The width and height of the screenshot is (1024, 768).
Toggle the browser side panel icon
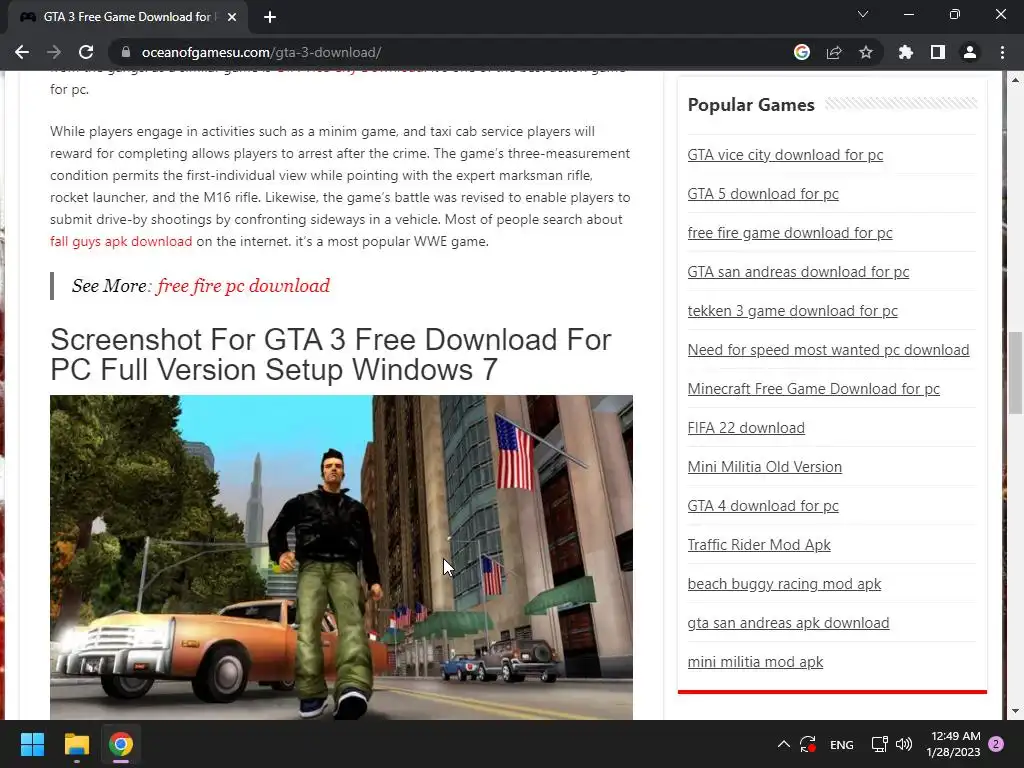click(x=938, y=52)
